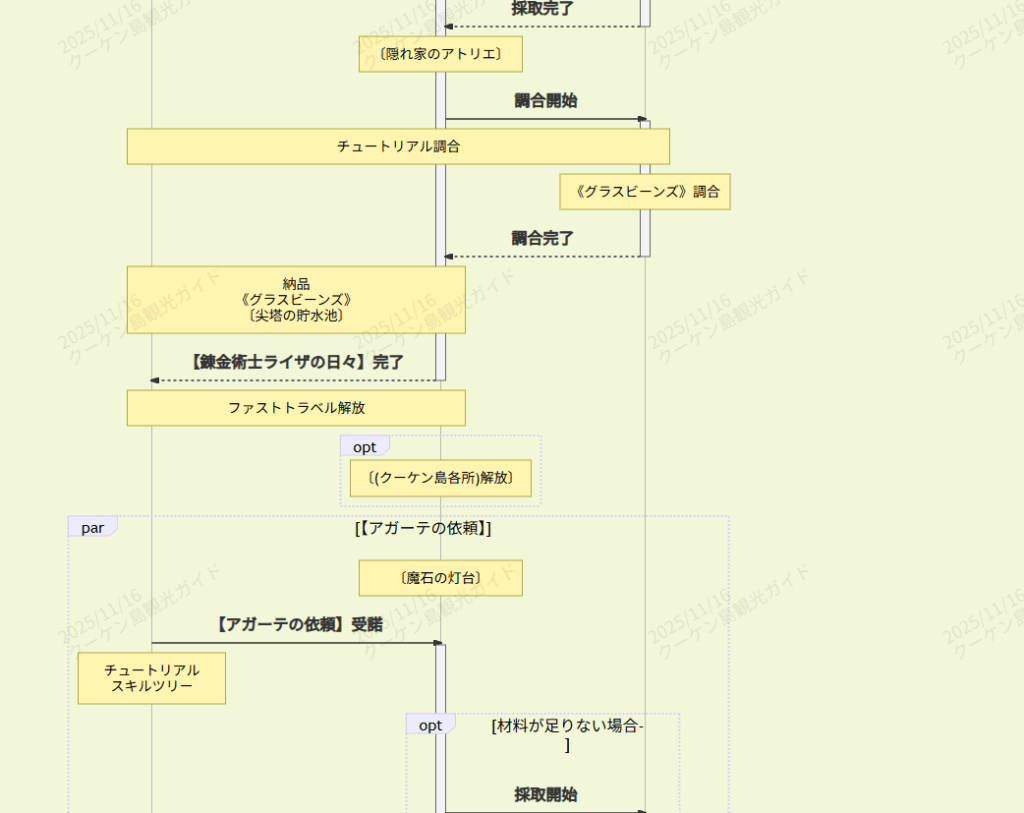This screenshot has width=1024, height=813.
Task: Select the 〔(クーケン島各所)解放〕 note box
Action: pos(440,478)
